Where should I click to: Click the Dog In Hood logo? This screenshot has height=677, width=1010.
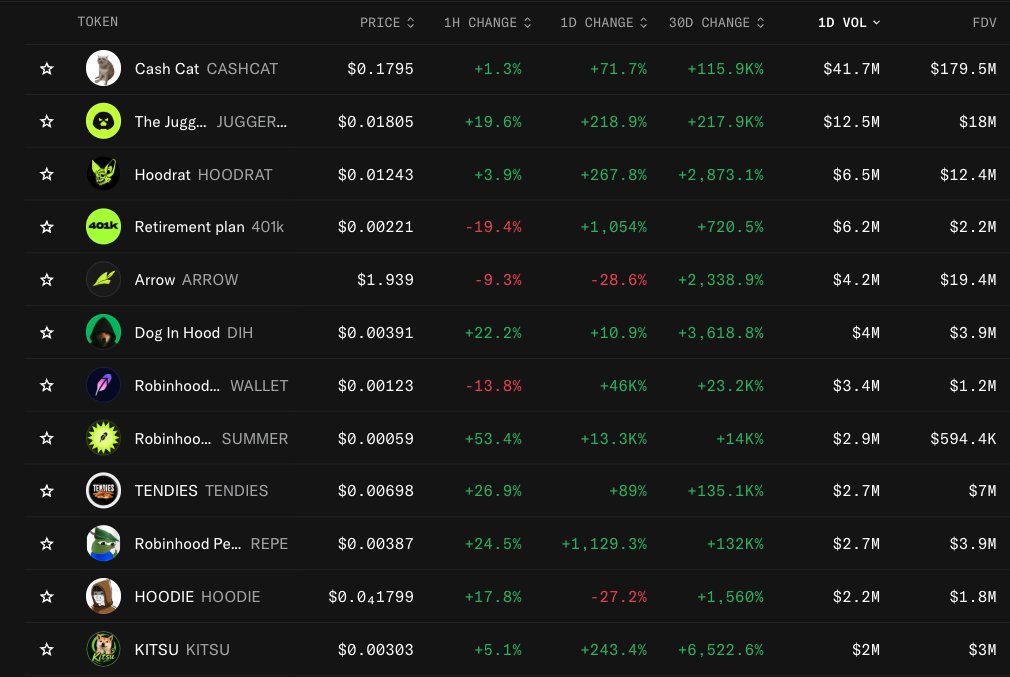[x=103, y=332]
